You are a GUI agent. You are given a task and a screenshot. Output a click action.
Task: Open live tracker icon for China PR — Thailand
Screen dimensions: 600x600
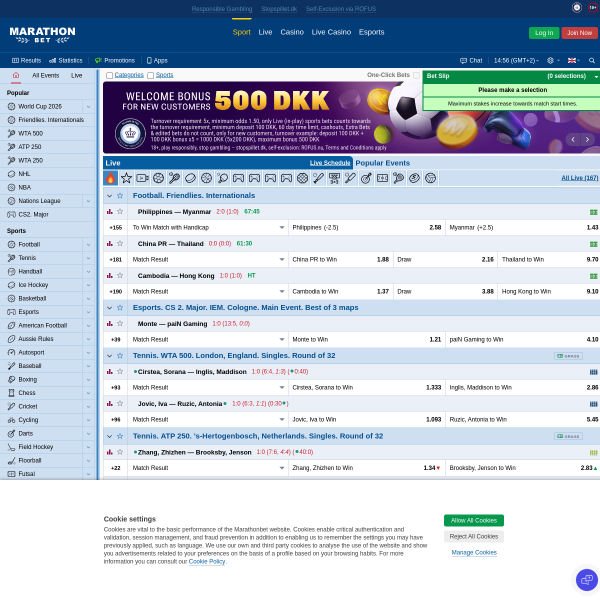593,244
